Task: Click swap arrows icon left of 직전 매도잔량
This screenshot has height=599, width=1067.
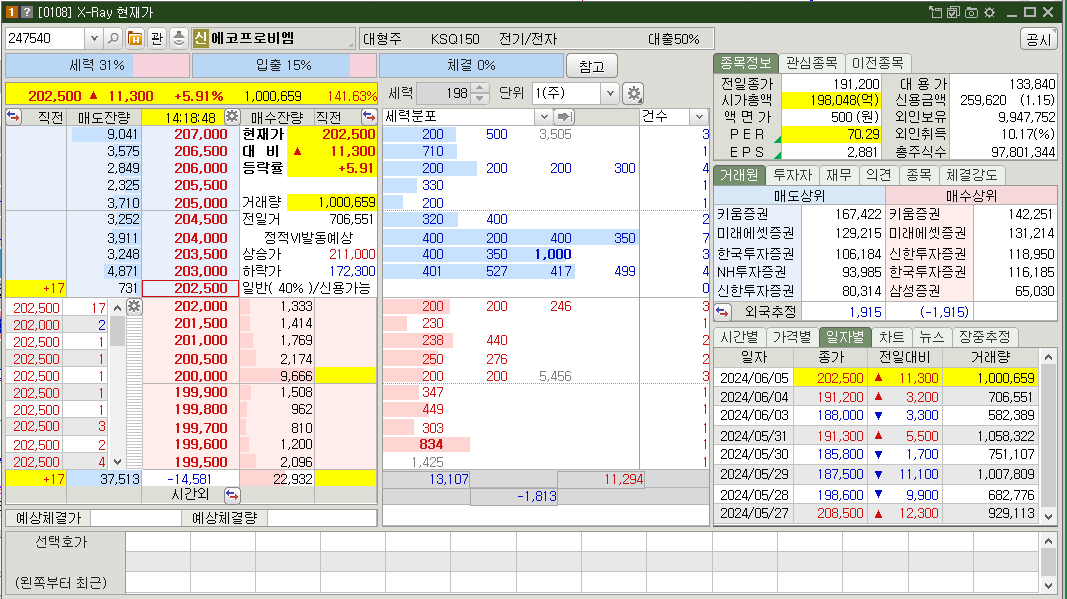Action: coord(14,116)
